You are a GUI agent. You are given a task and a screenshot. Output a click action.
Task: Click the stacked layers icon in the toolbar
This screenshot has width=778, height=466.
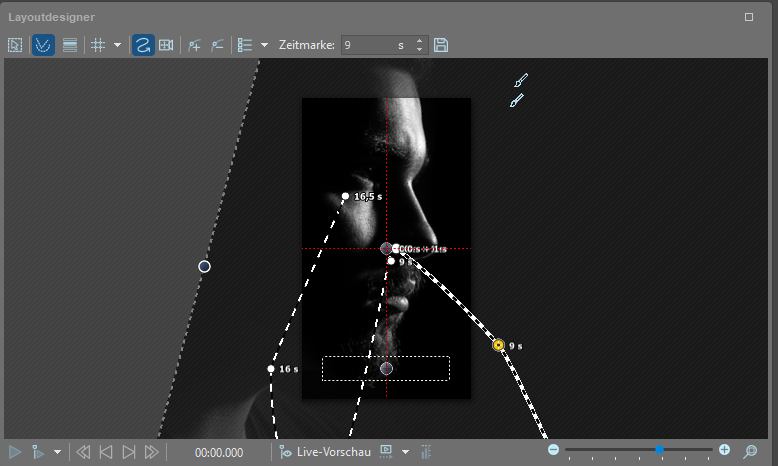click(70, 45)
